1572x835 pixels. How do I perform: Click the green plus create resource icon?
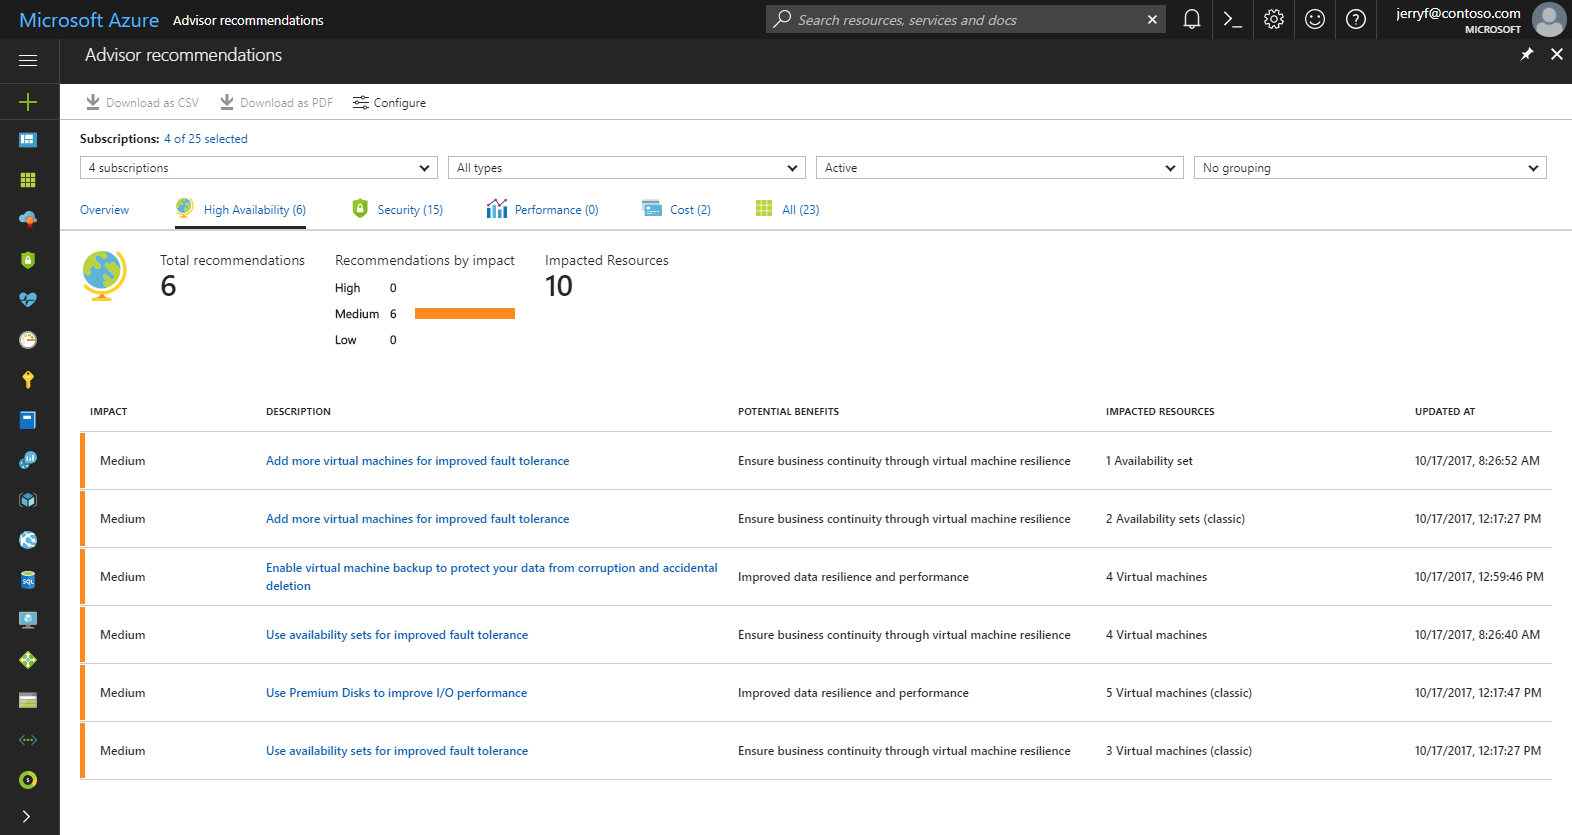point(28,102)
